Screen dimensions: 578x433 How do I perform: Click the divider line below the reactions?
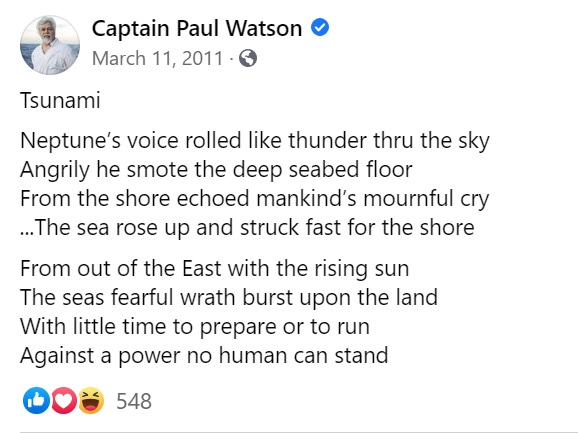click(289, 432)
